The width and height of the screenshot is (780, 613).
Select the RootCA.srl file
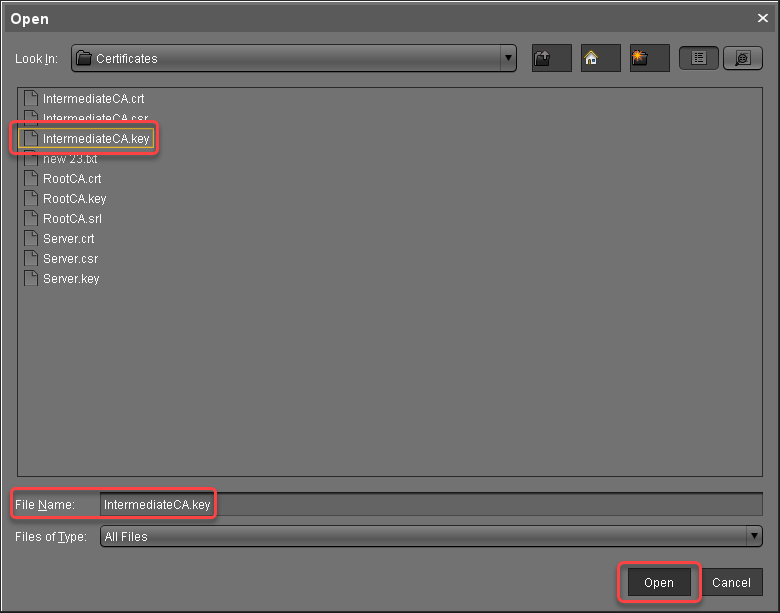click(72, 219)
